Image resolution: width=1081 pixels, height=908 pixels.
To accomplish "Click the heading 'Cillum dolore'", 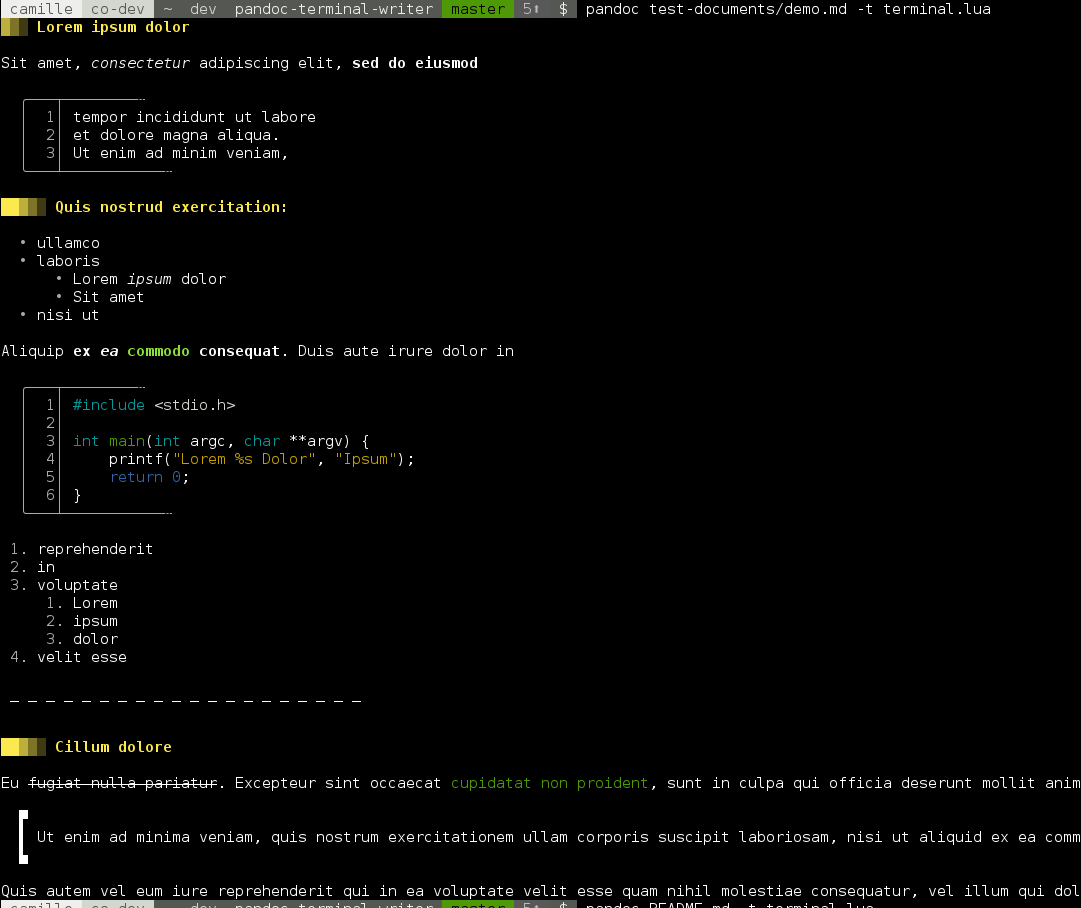I will click(113, 747).
